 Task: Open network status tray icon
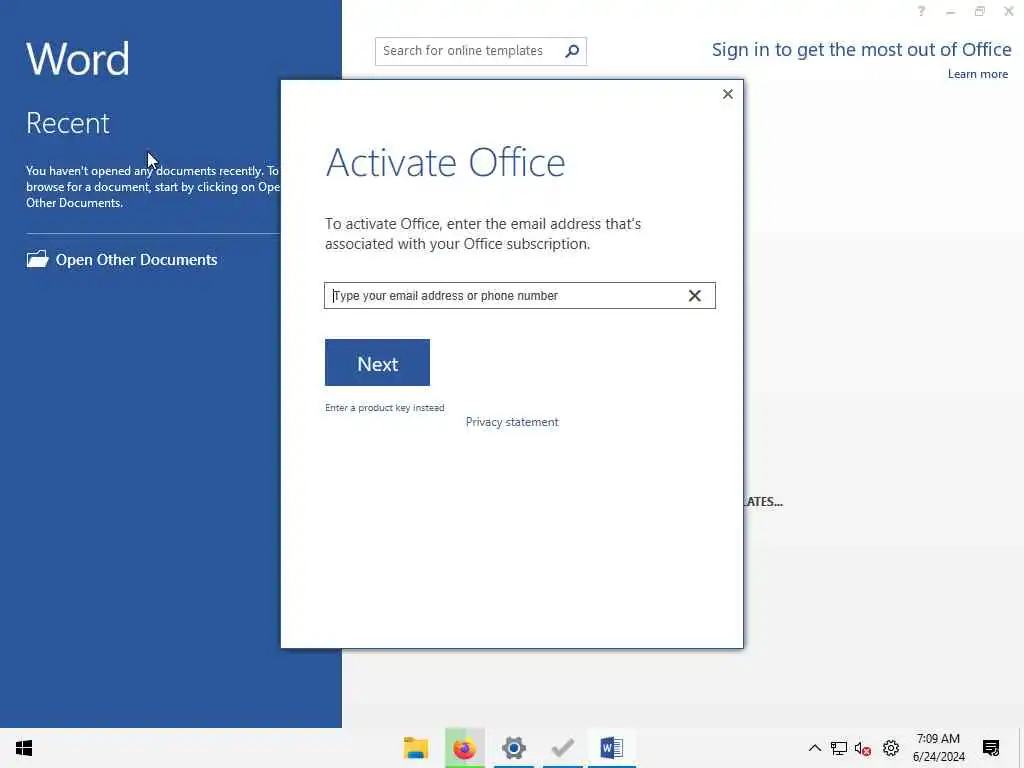[x=839, y=748]
